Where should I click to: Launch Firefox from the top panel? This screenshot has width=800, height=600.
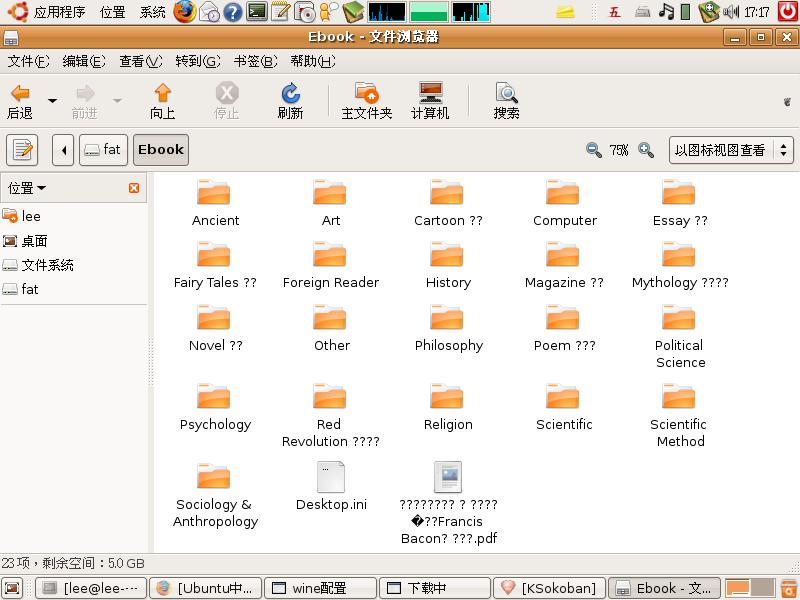tap(185, 12)
